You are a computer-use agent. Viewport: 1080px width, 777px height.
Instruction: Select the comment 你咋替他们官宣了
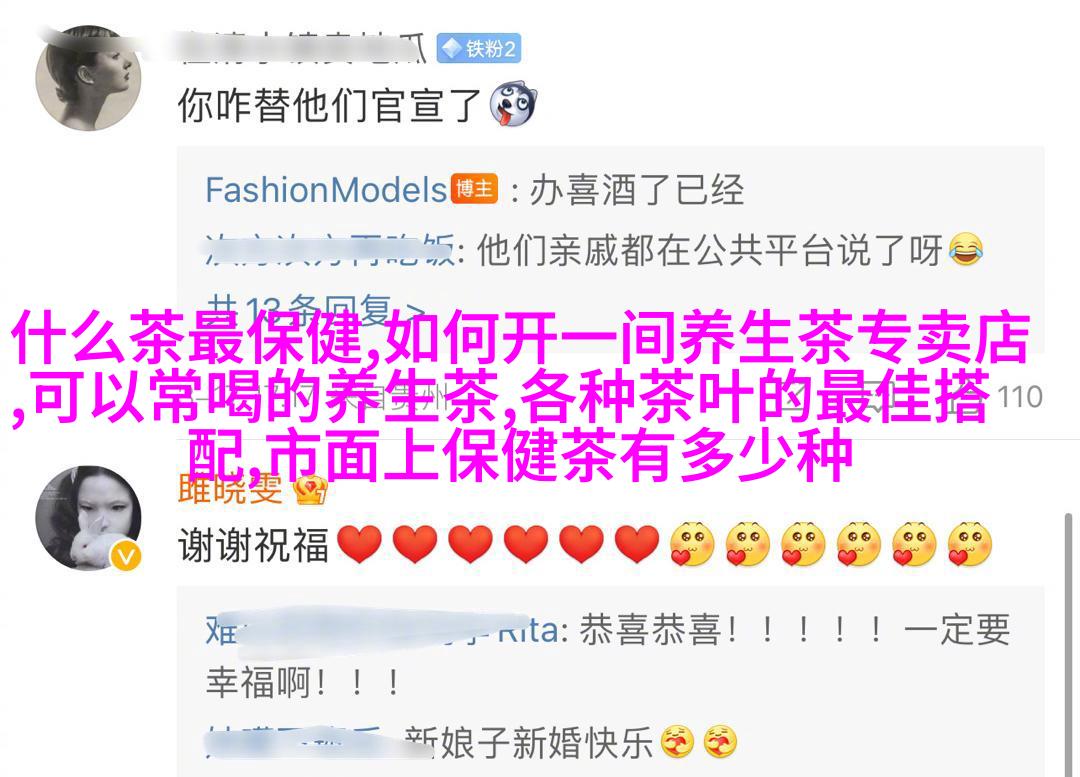pyautogui.click(x=329, y=105)
